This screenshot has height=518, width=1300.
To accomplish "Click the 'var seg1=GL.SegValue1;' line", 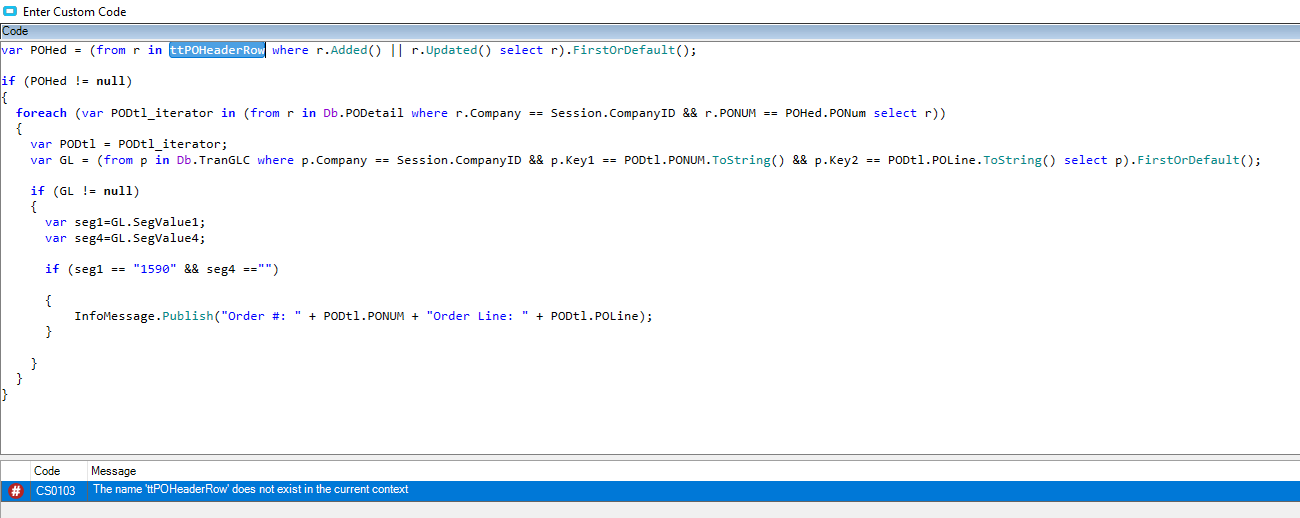I will pyautogui.click(x=125, y=223).
